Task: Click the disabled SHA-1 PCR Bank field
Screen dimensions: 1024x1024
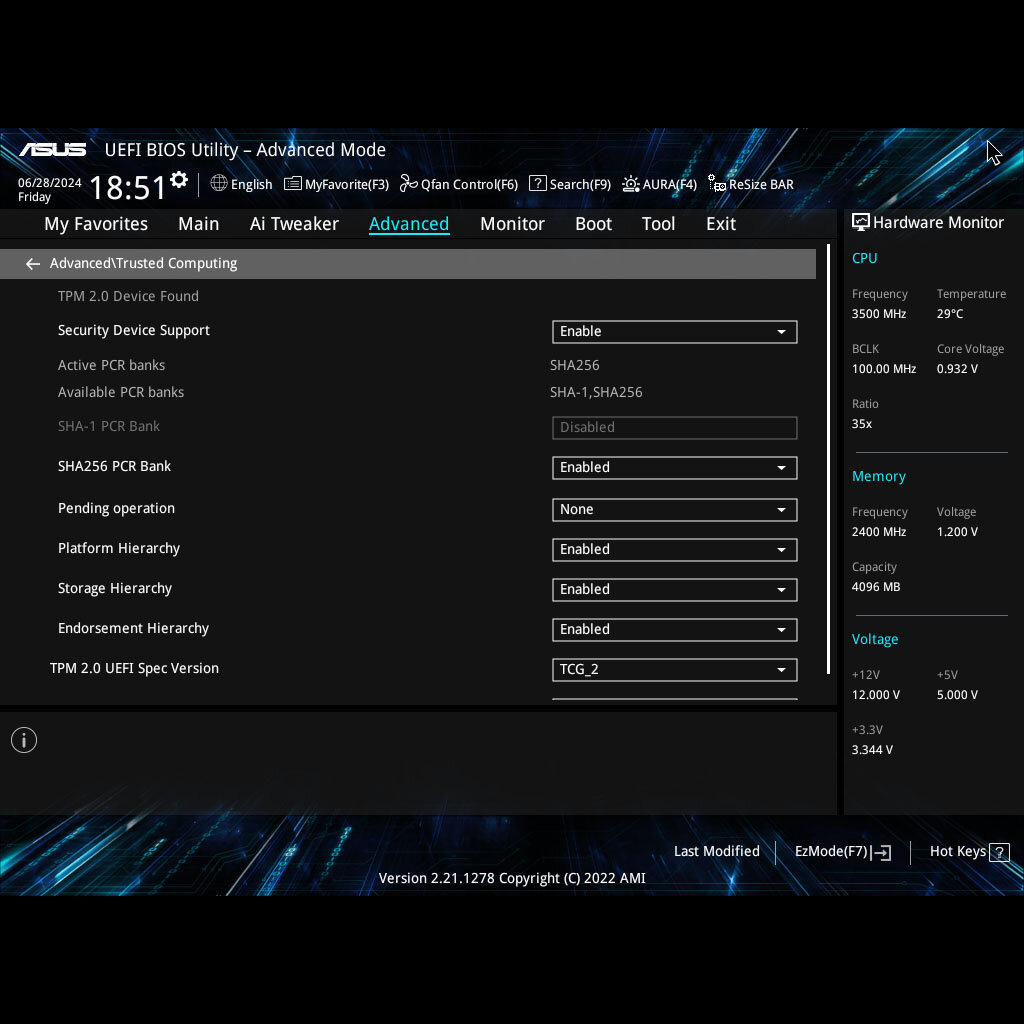Action: tap(675, 428)
